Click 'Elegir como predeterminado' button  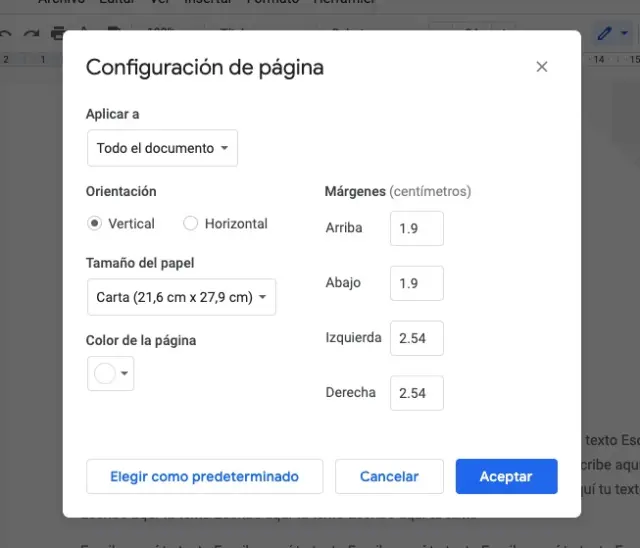click(204, 477)
